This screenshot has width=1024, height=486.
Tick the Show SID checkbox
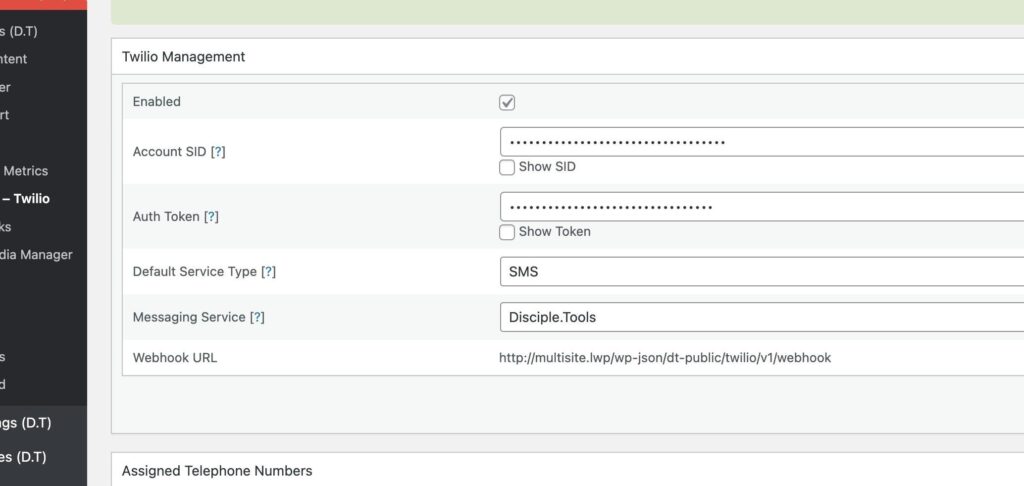(x=507, y=167)
